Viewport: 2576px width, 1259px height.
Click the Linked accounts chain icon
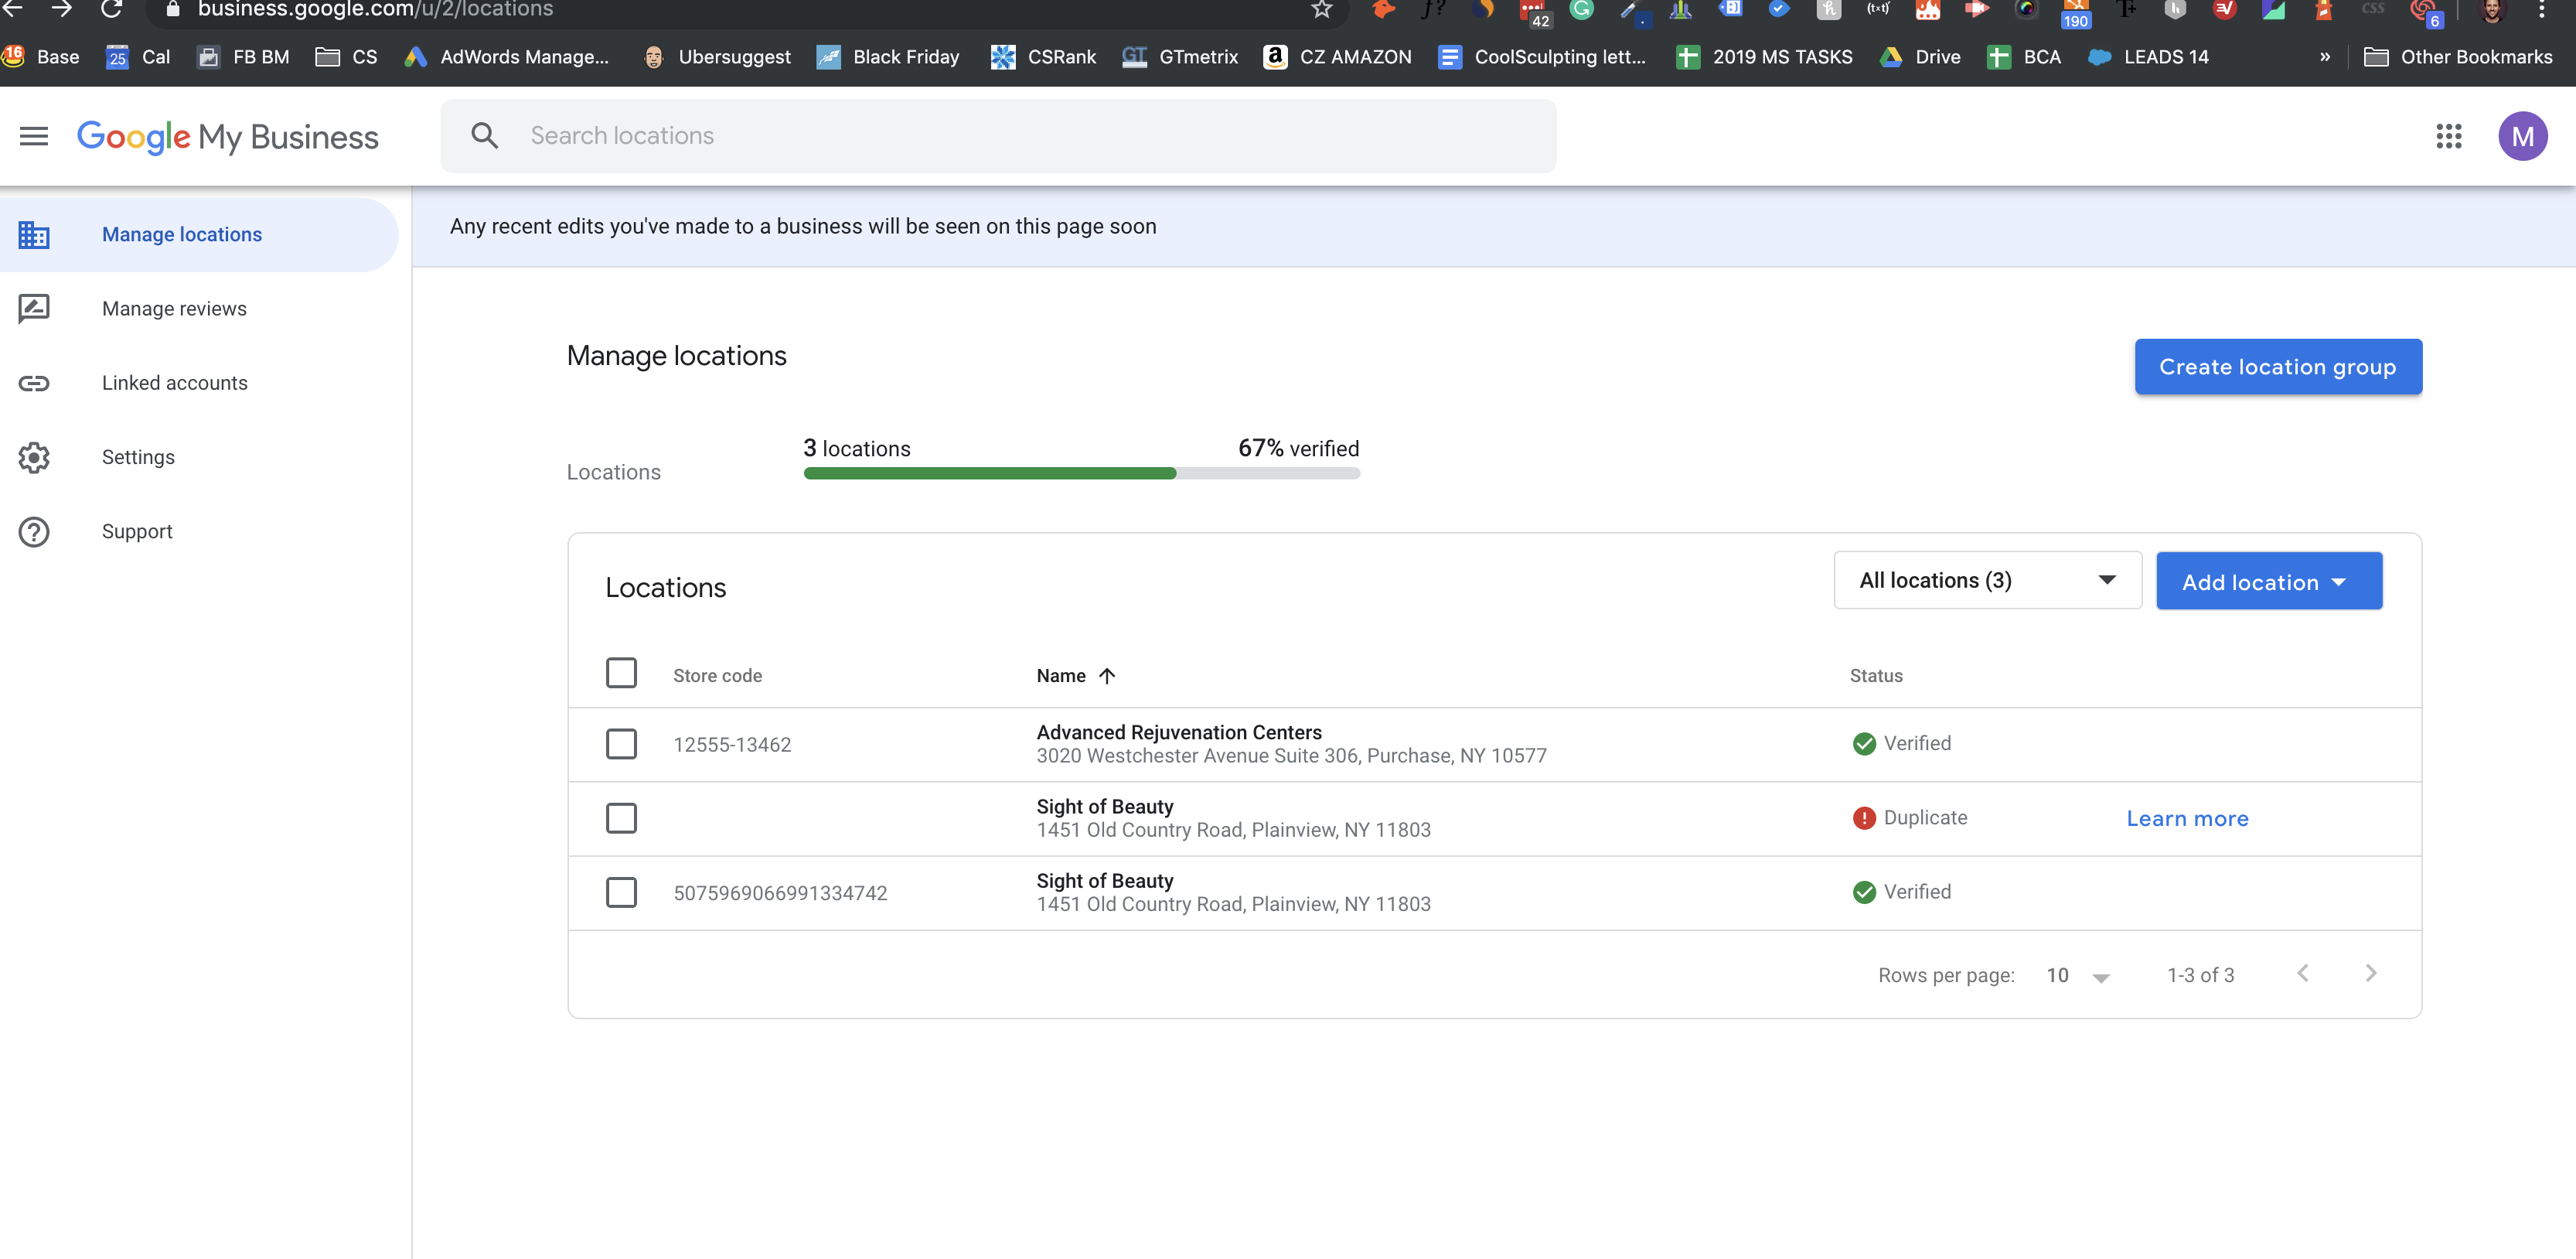(34, 384)
